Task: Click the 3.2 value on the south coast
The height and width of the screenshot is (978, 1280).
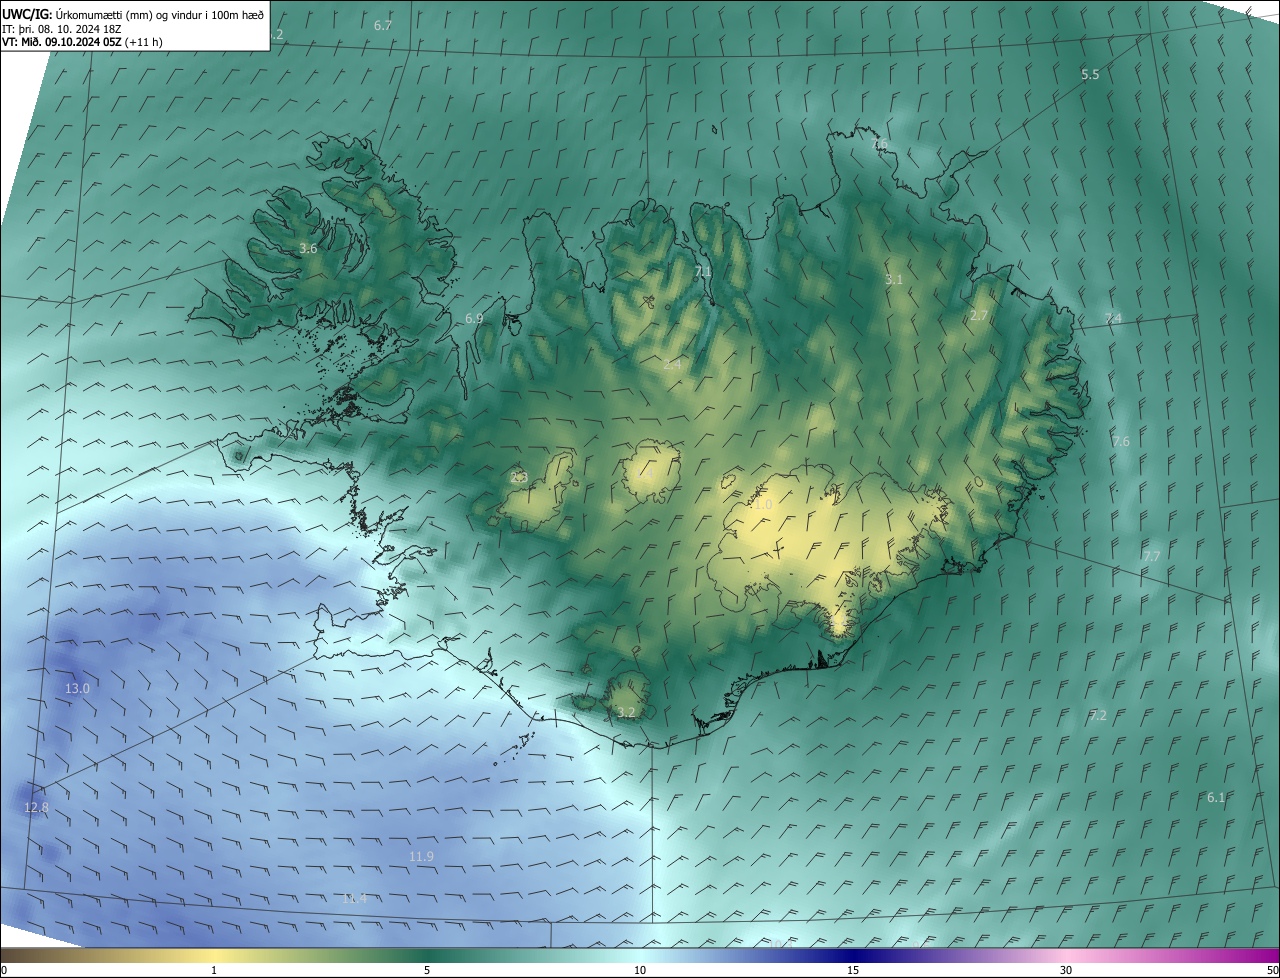Action: point(627,713)
